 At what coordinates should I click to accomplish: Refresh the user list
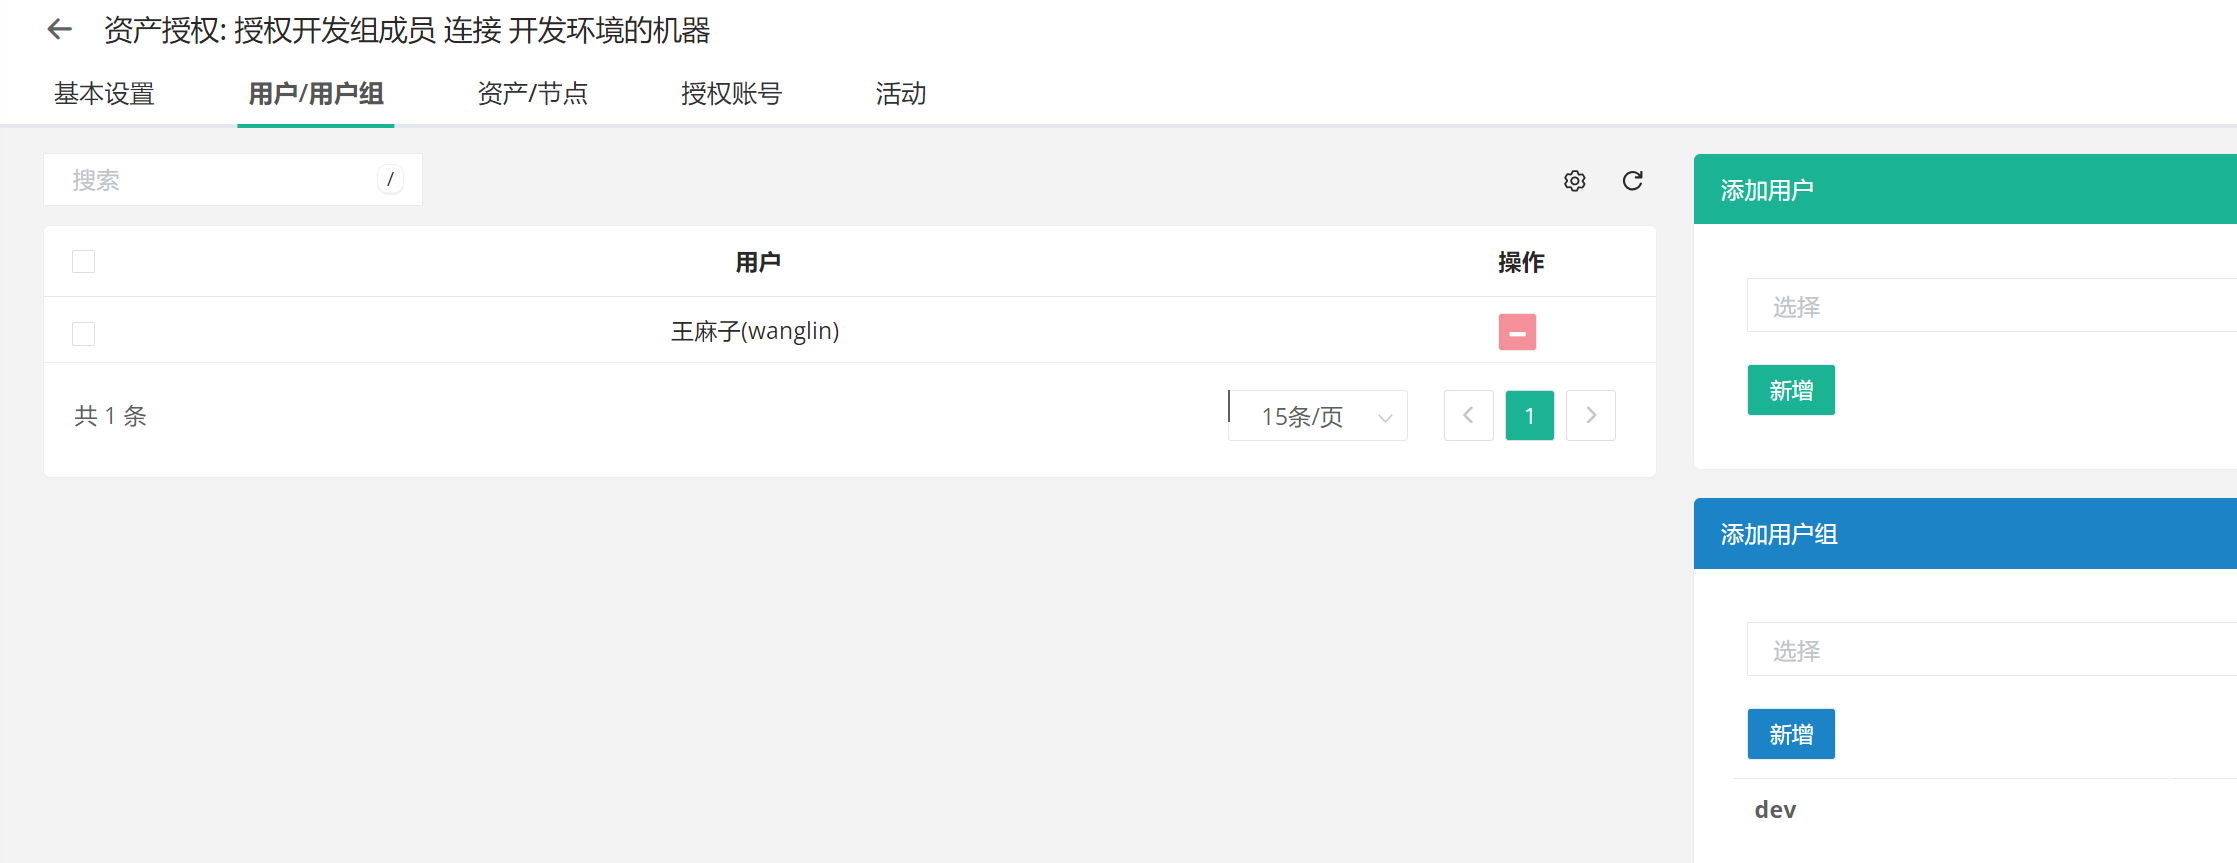click(1632, 181)
